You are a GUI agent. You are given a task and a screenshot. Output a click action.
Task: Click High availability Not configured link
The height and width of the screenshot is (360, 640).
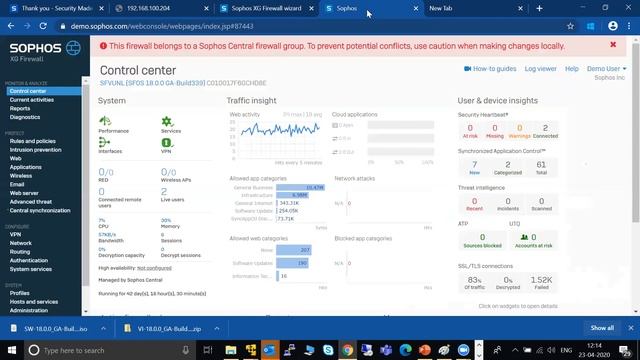click(154, 268)
